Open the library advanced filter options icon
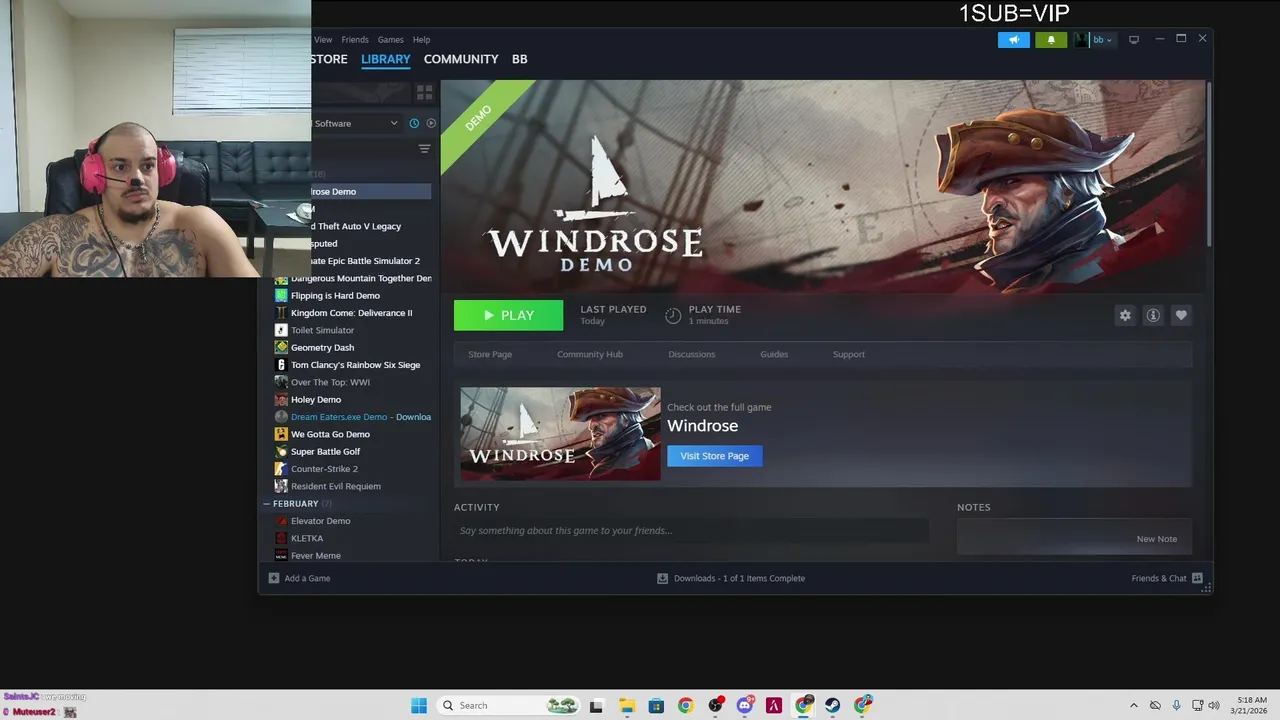The image size is (1280, 720). [x=424, y=149]
